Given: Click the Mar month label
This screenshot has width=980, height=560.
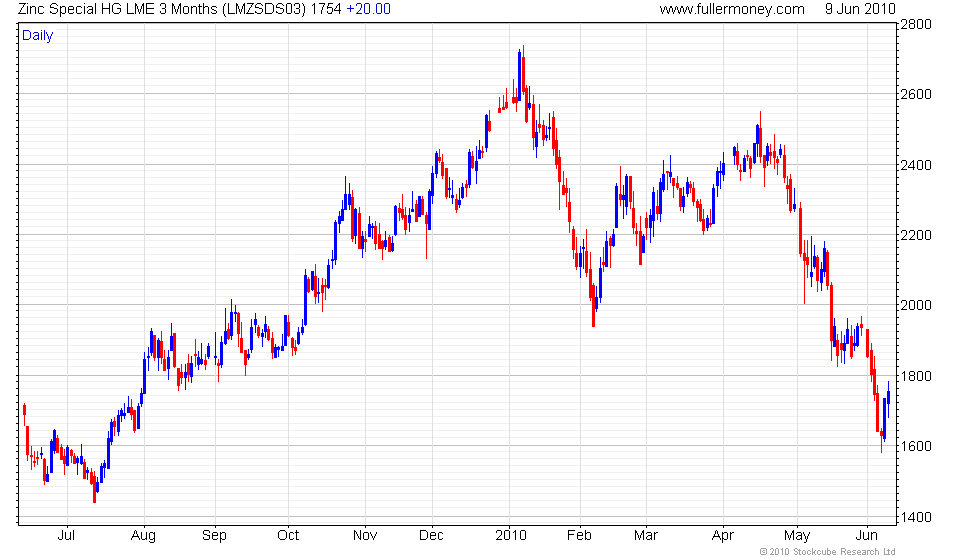Looking at the screenshot, I should click(646, 536).
